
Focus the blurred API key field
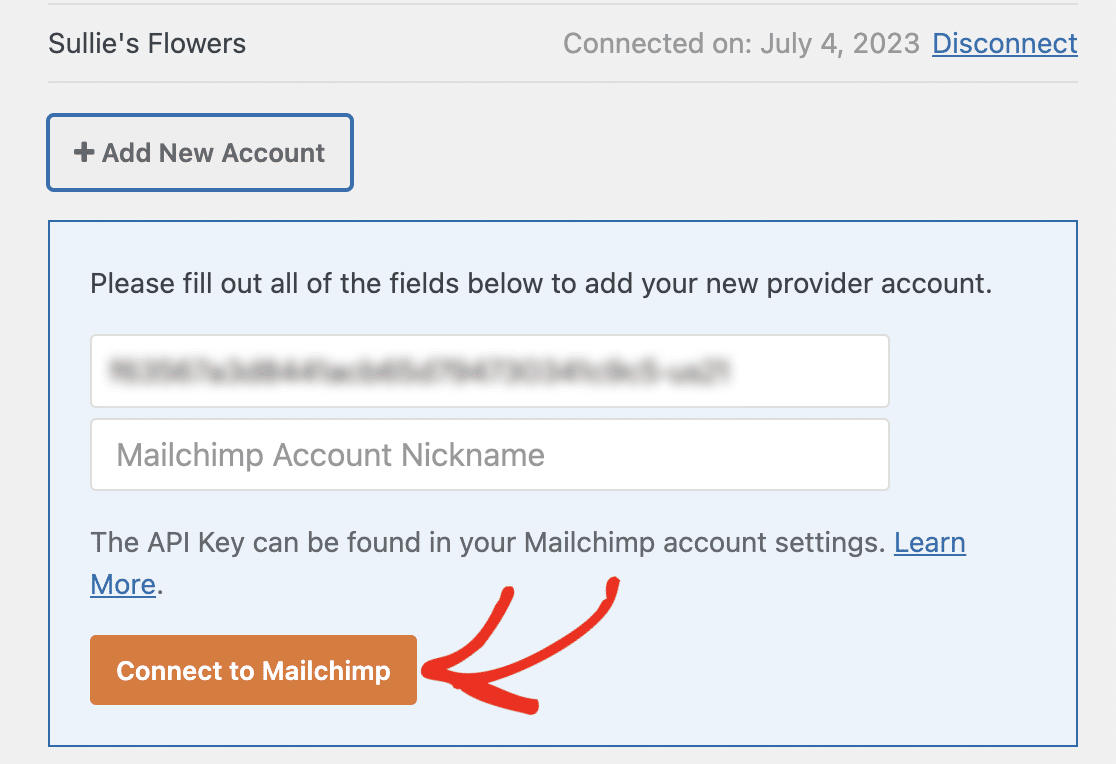pyautogui.click(x=489, y=371)
